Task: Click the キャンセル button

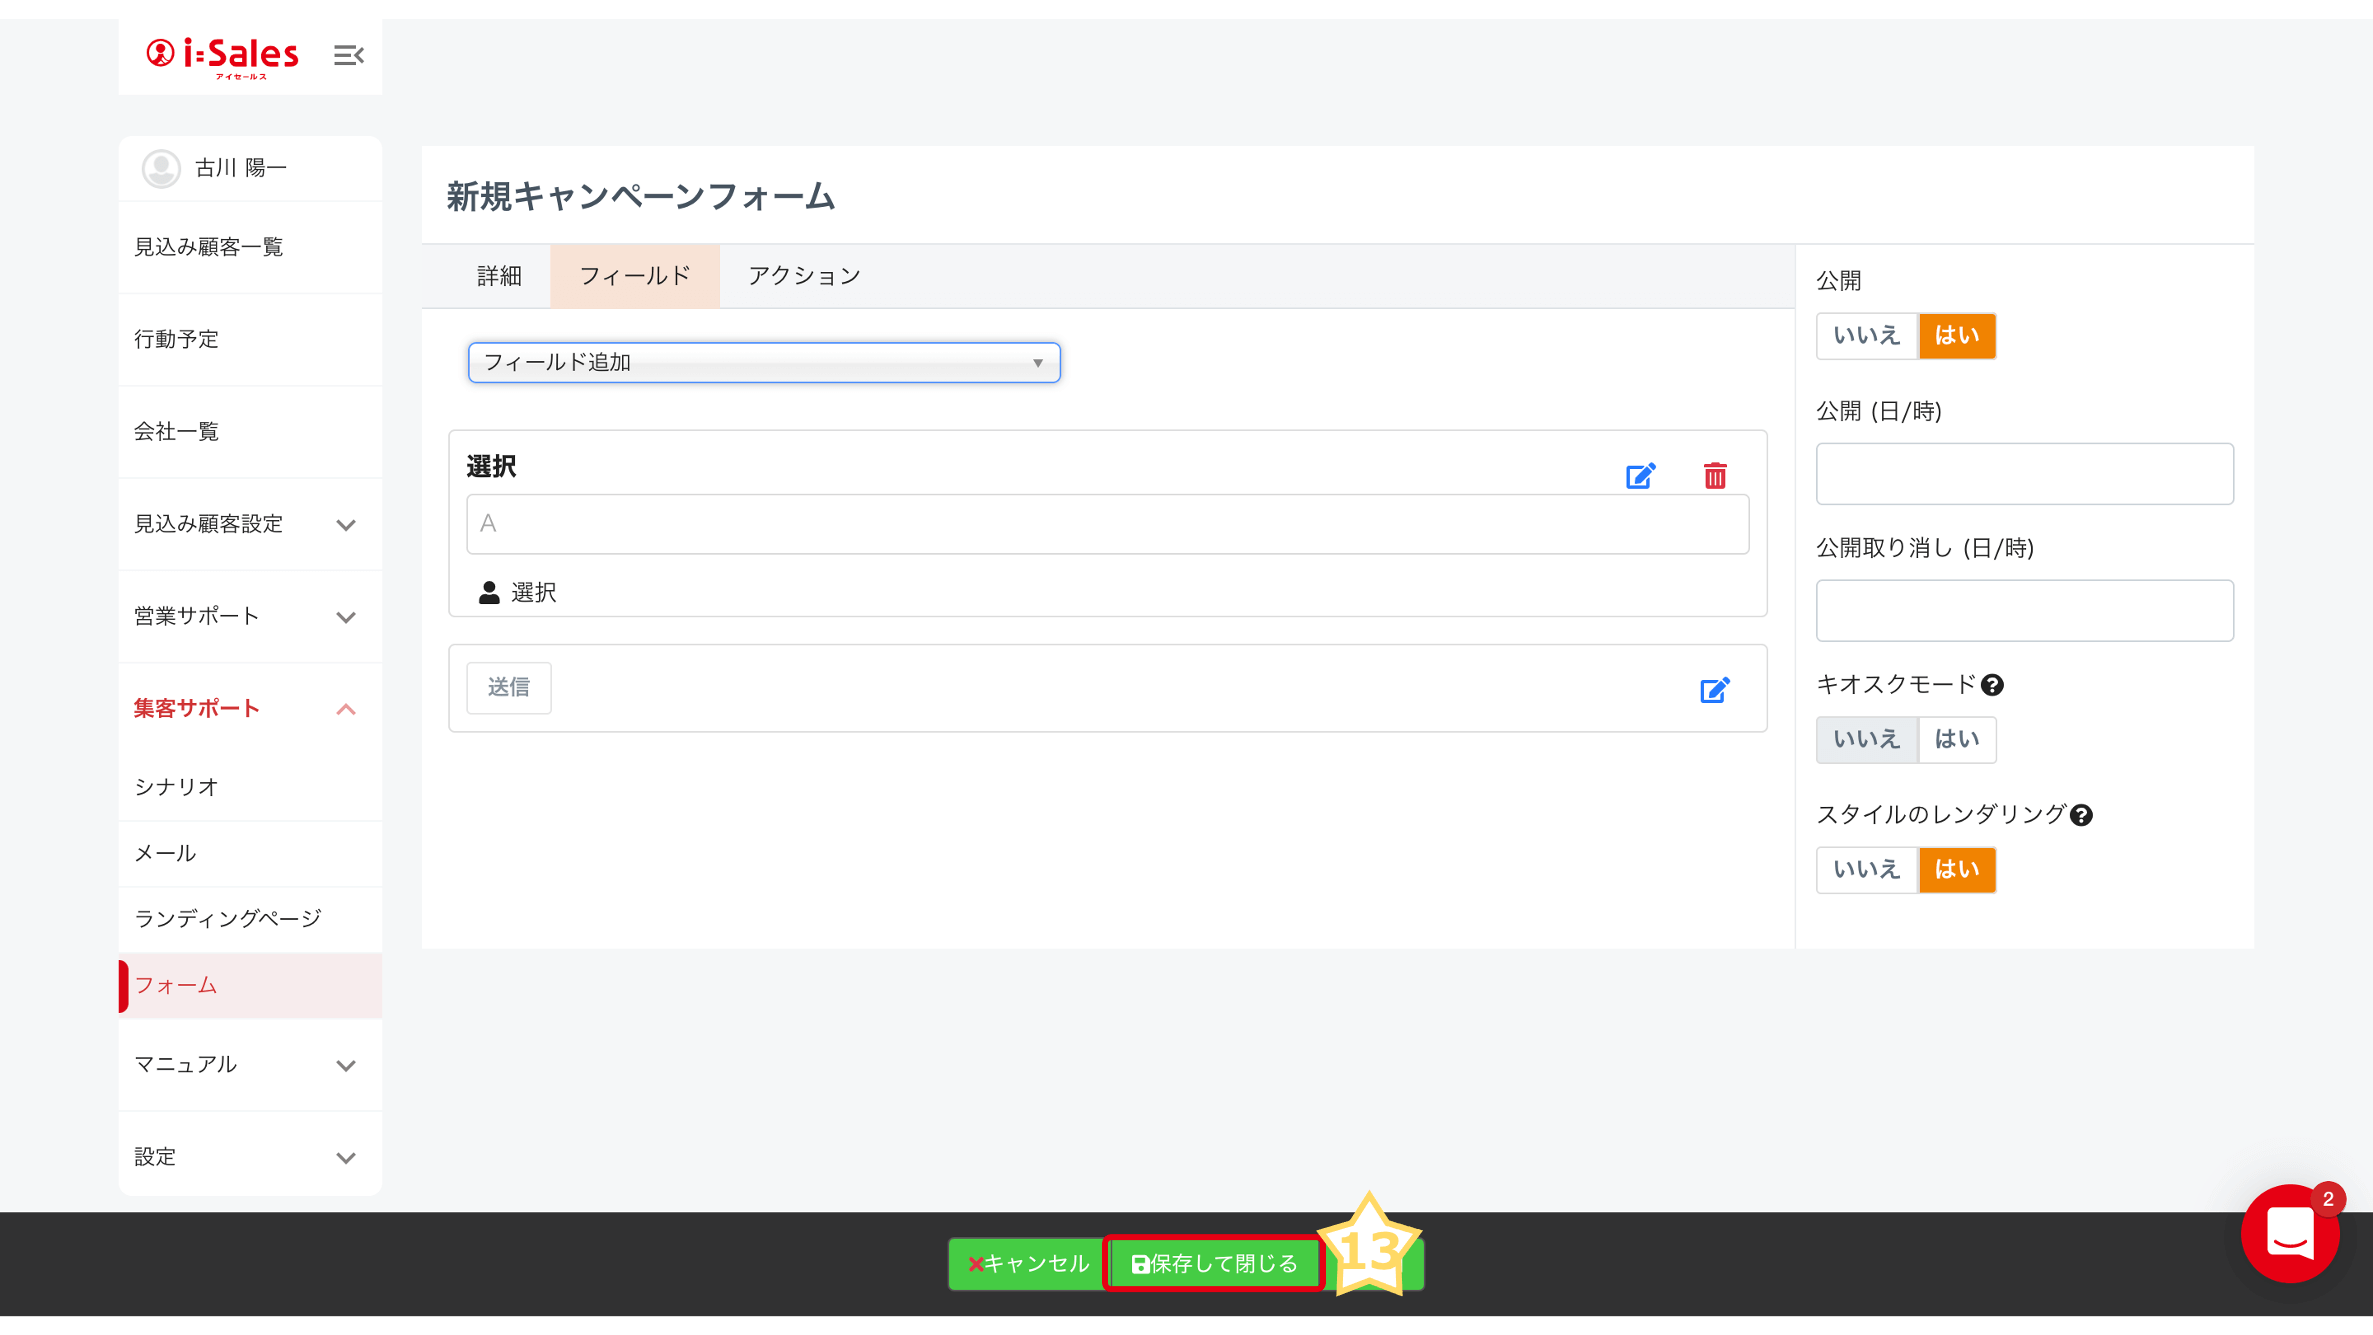Action: click(1027, 1264)
